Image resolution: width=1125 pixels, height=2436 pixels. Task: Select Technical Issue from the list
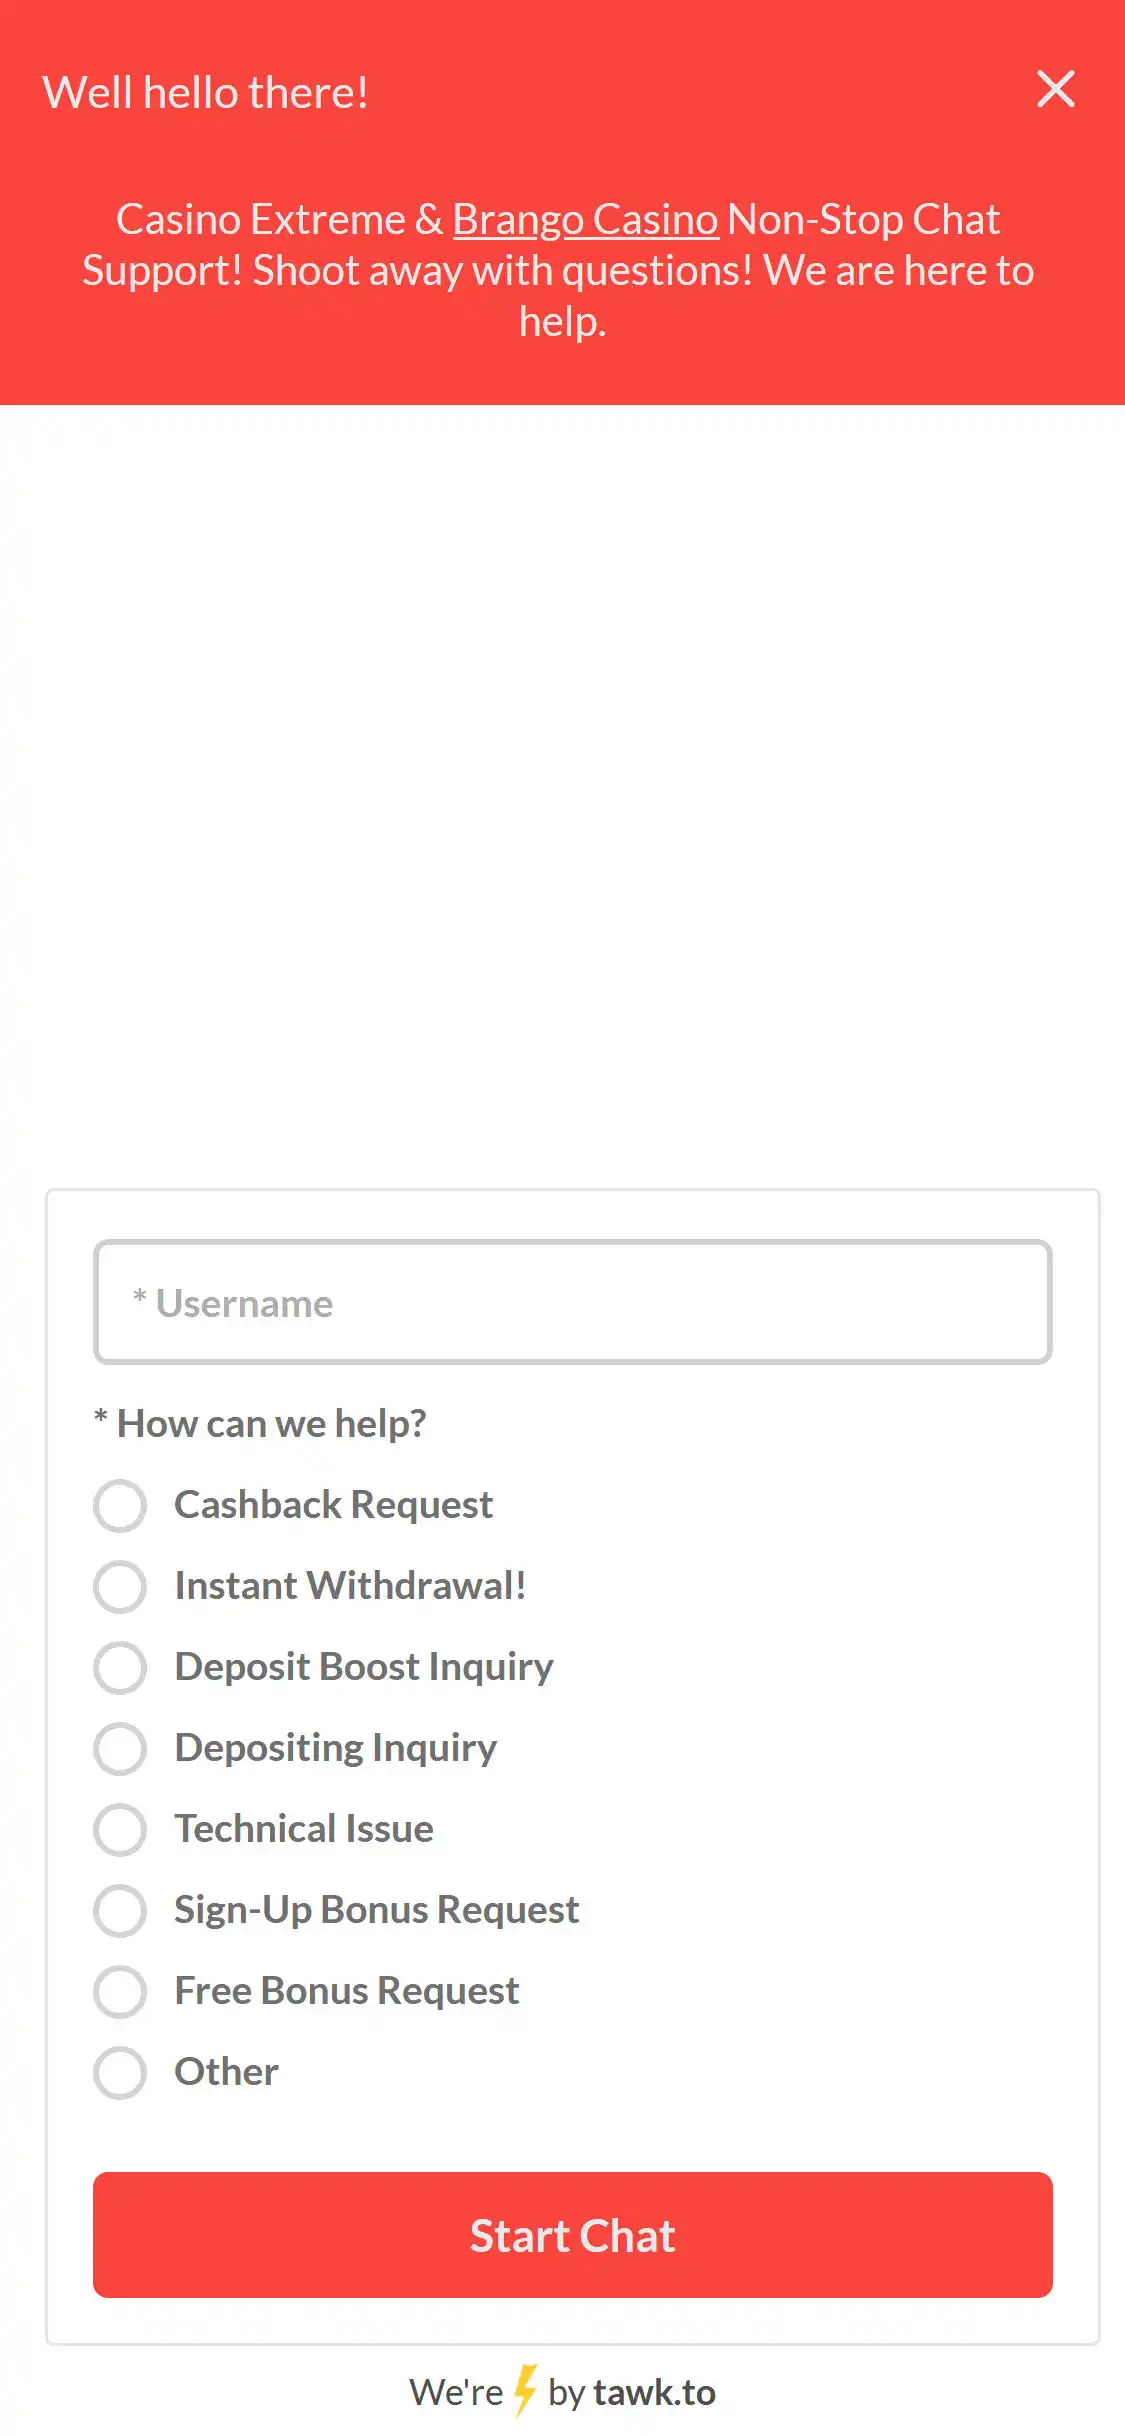(x=303, y=1830)
